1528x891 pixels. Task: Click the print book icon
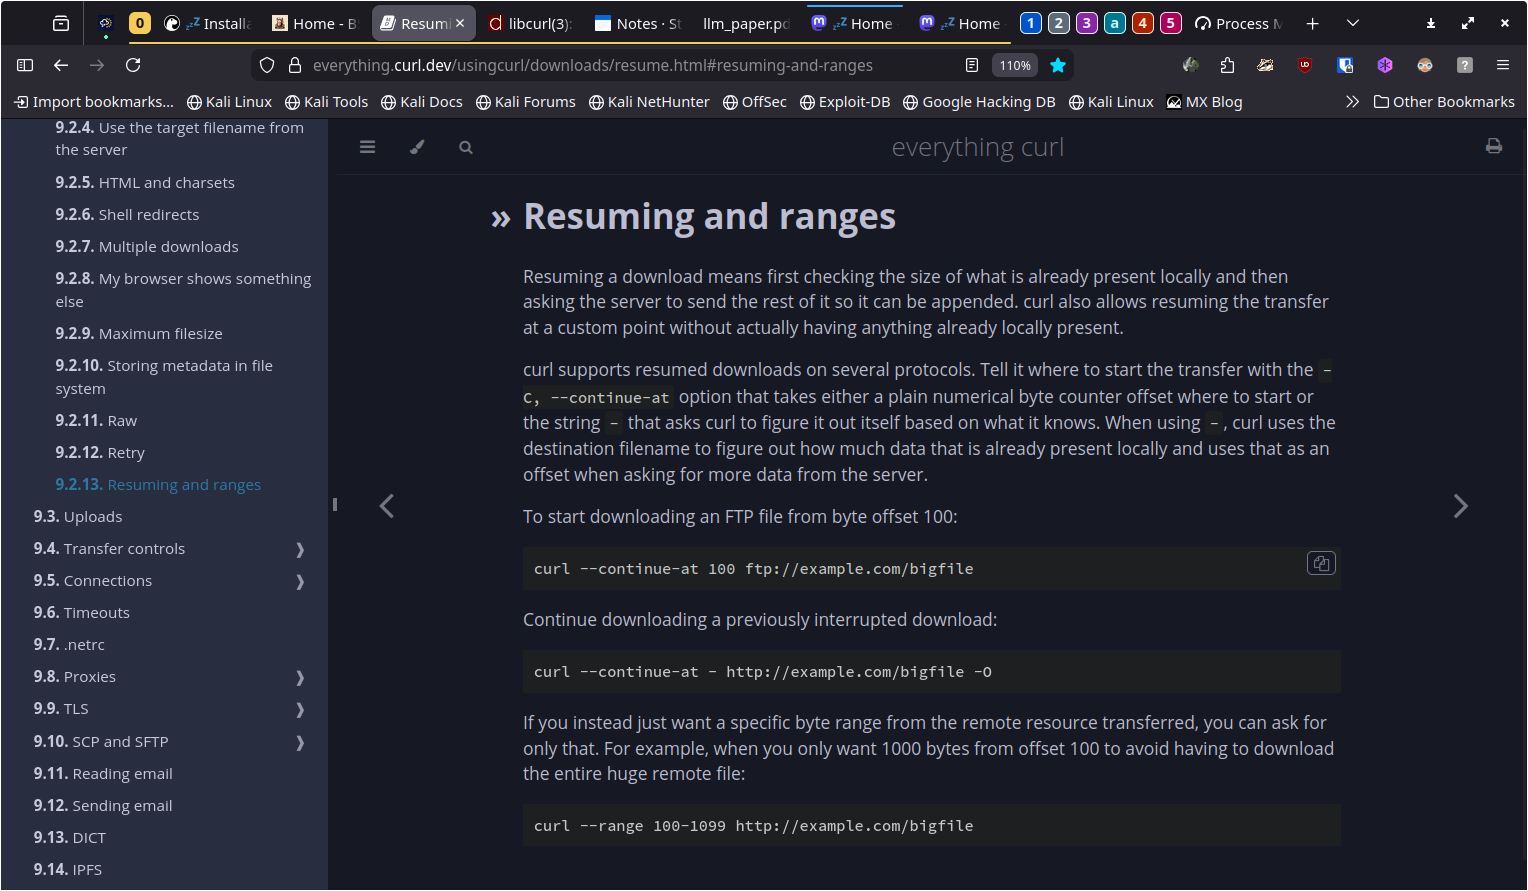tap(1493, 146)
